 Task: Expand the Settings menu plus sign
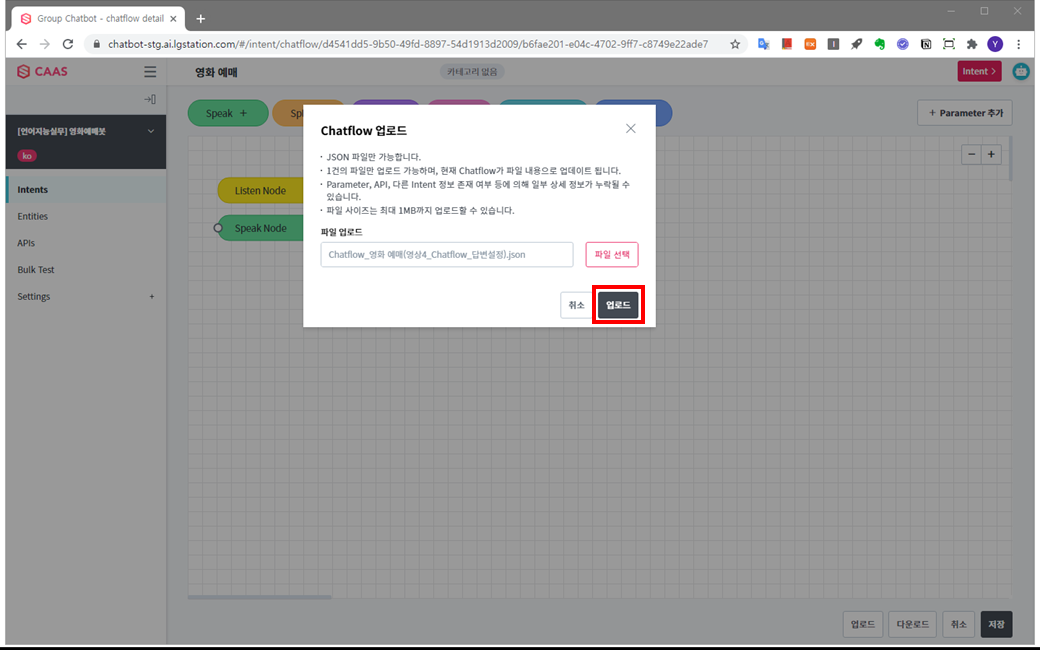pyautogui.click(x=152, y=297)
